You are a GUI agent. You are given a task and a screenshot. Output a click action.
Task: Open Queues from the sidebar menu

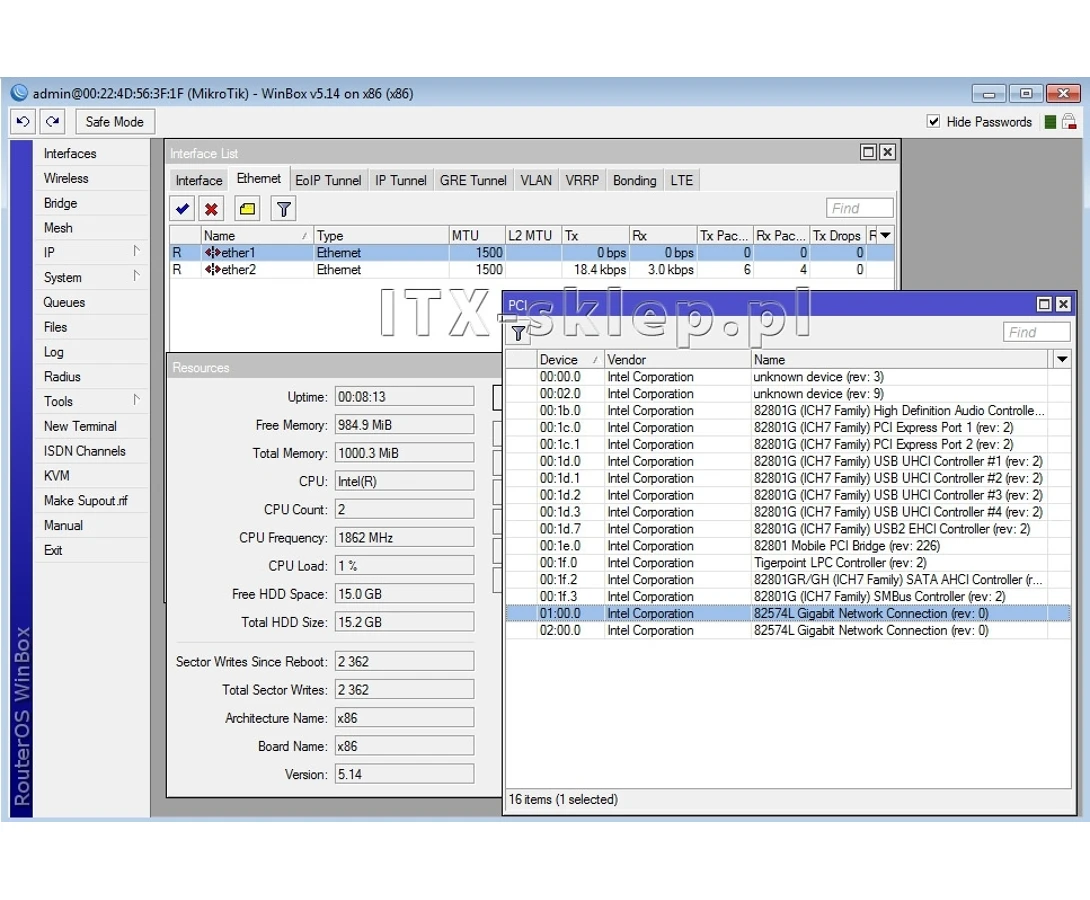91,302
